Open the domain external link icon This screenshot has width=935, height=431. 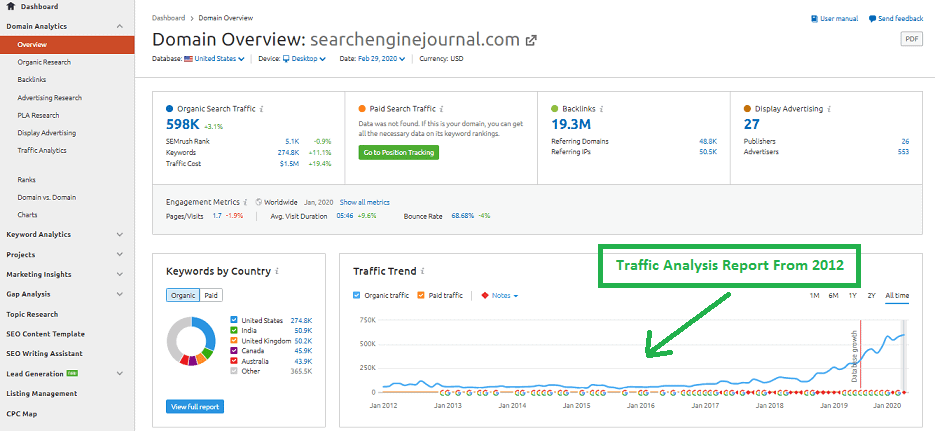(x=531, y=41)
